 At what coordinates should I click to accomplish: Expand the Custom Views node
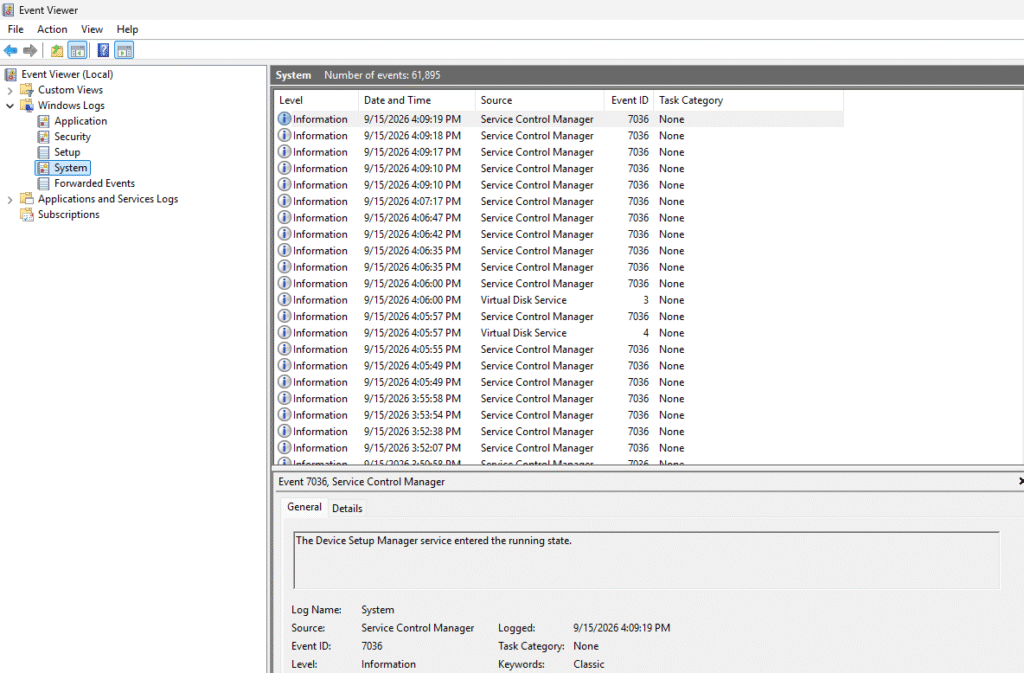[x=10, y=90]
